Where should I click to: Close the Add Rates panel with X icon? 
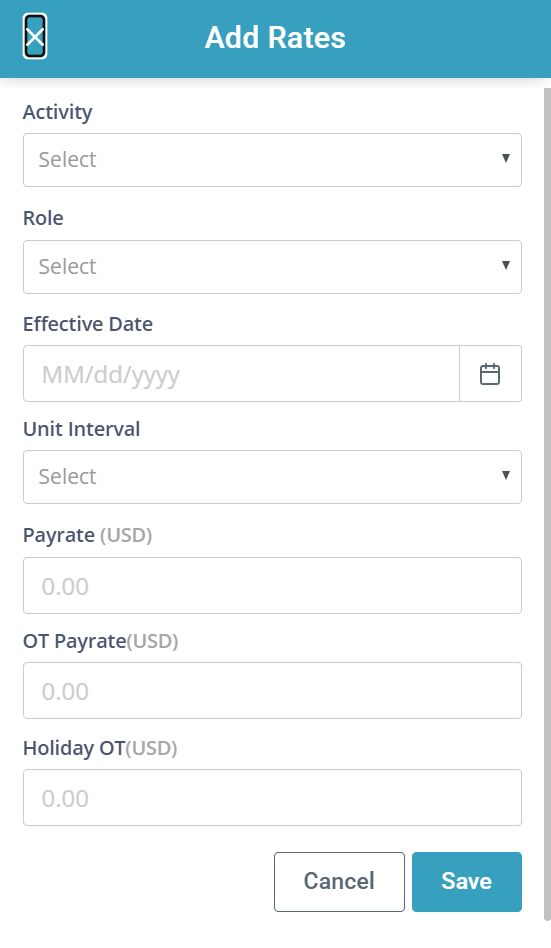tap(35, 37)
